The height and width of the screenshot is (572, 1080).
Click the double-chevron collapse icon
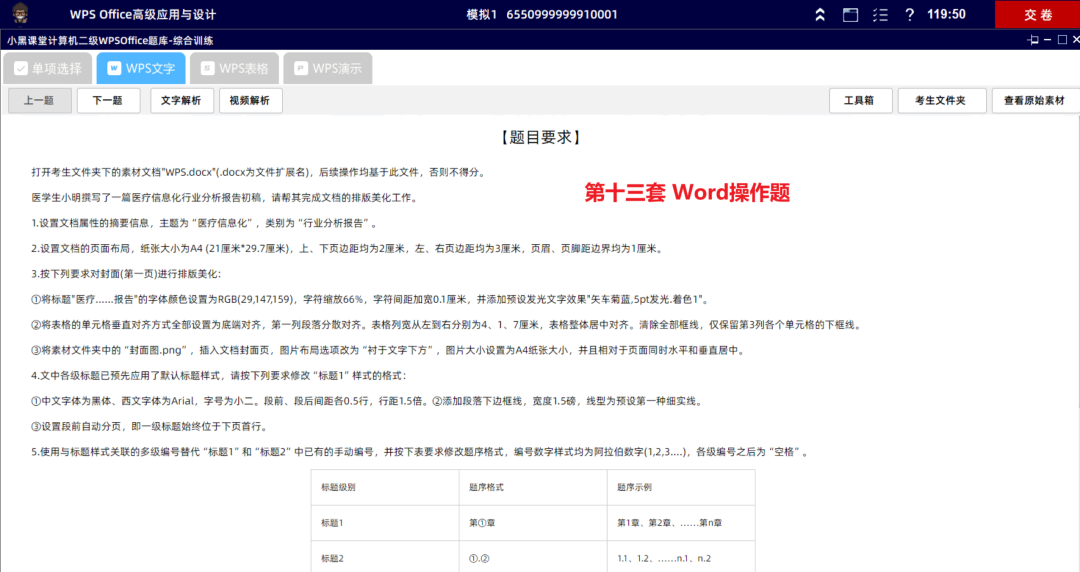pos(820,14)
